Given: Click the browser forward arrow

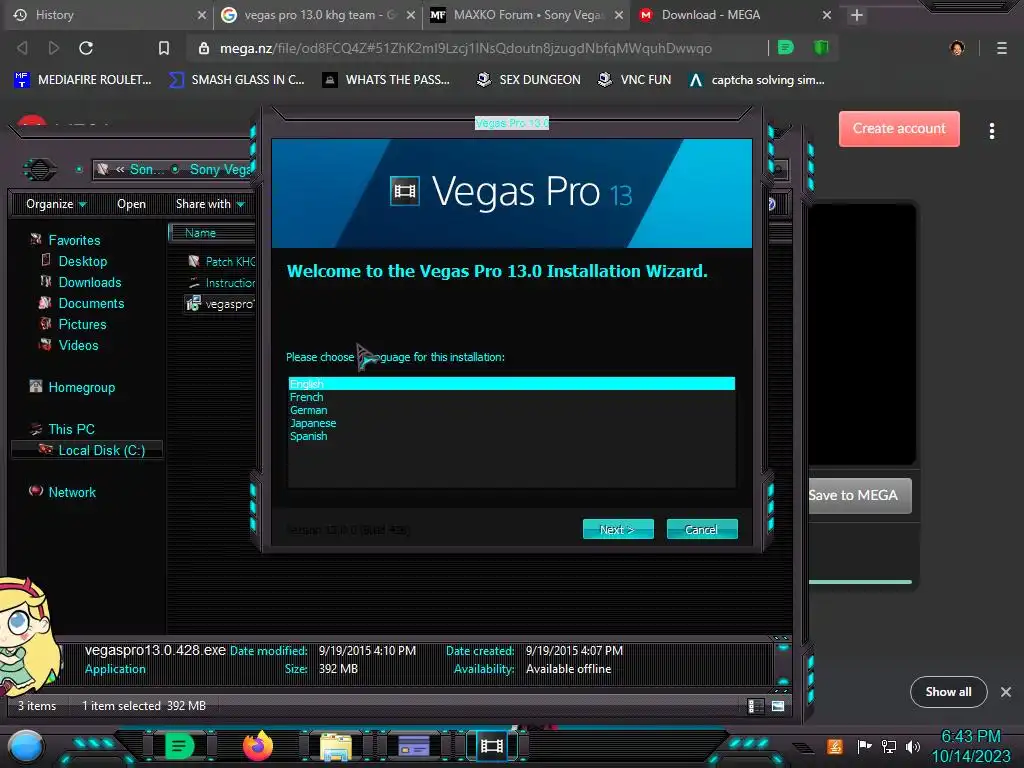Looking at the screenshot, I should [54, 48].
